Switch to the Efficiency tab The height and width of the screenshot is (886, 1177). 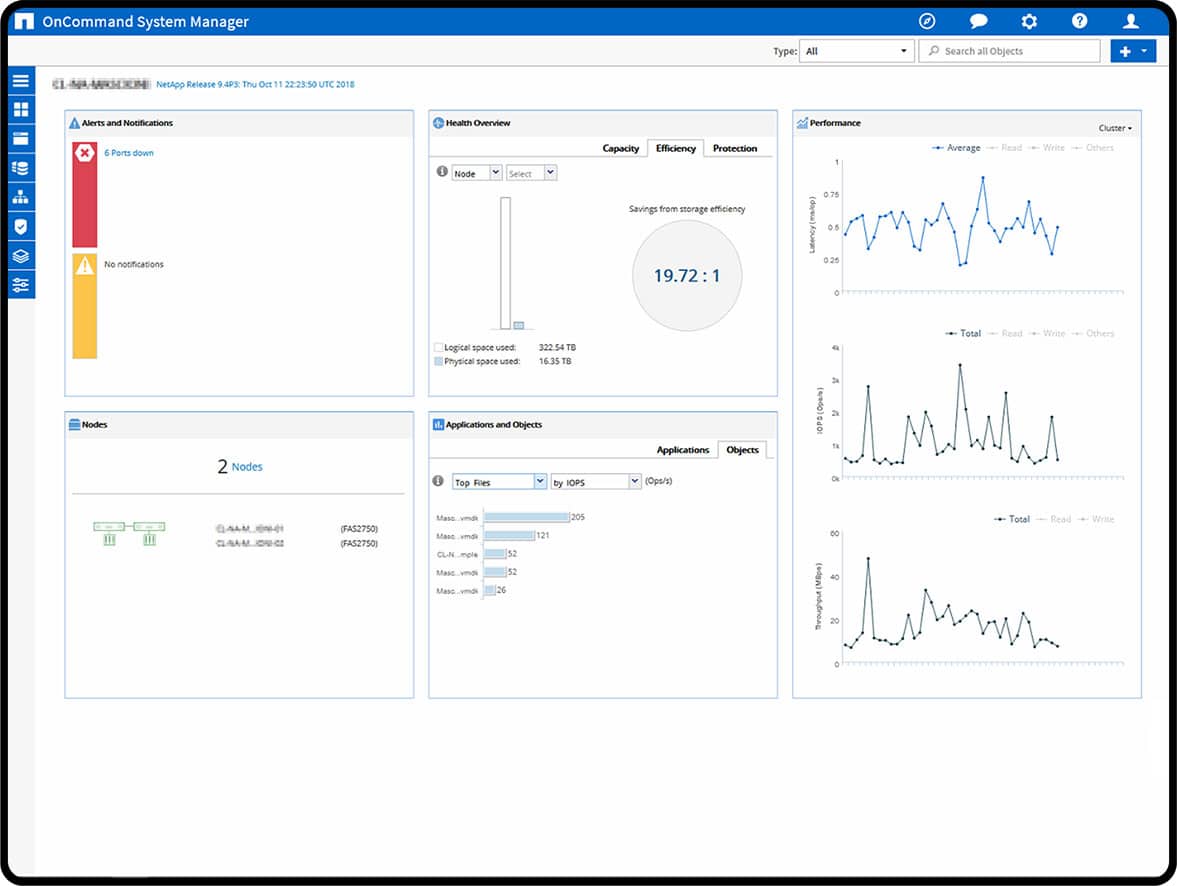pyautogui.click(x=676, y=149)
